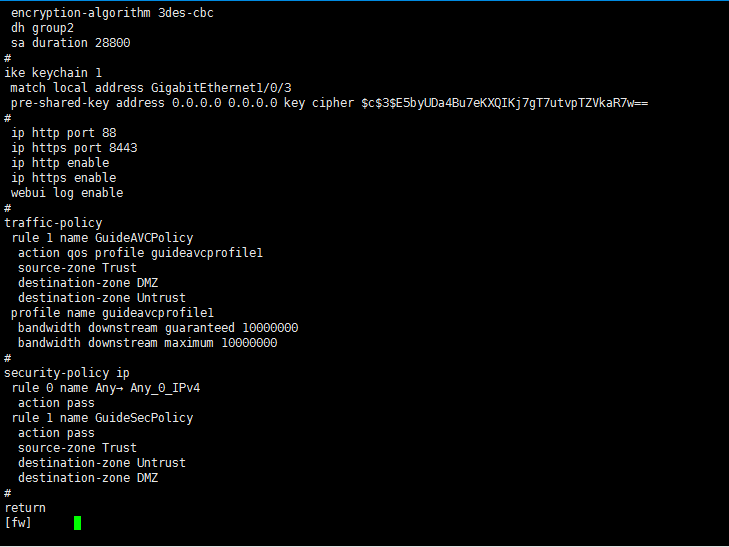The width and height of the screenshot is (729, 547).
Task: Click the 'ip https enable' line
Action: coord(63,178)
